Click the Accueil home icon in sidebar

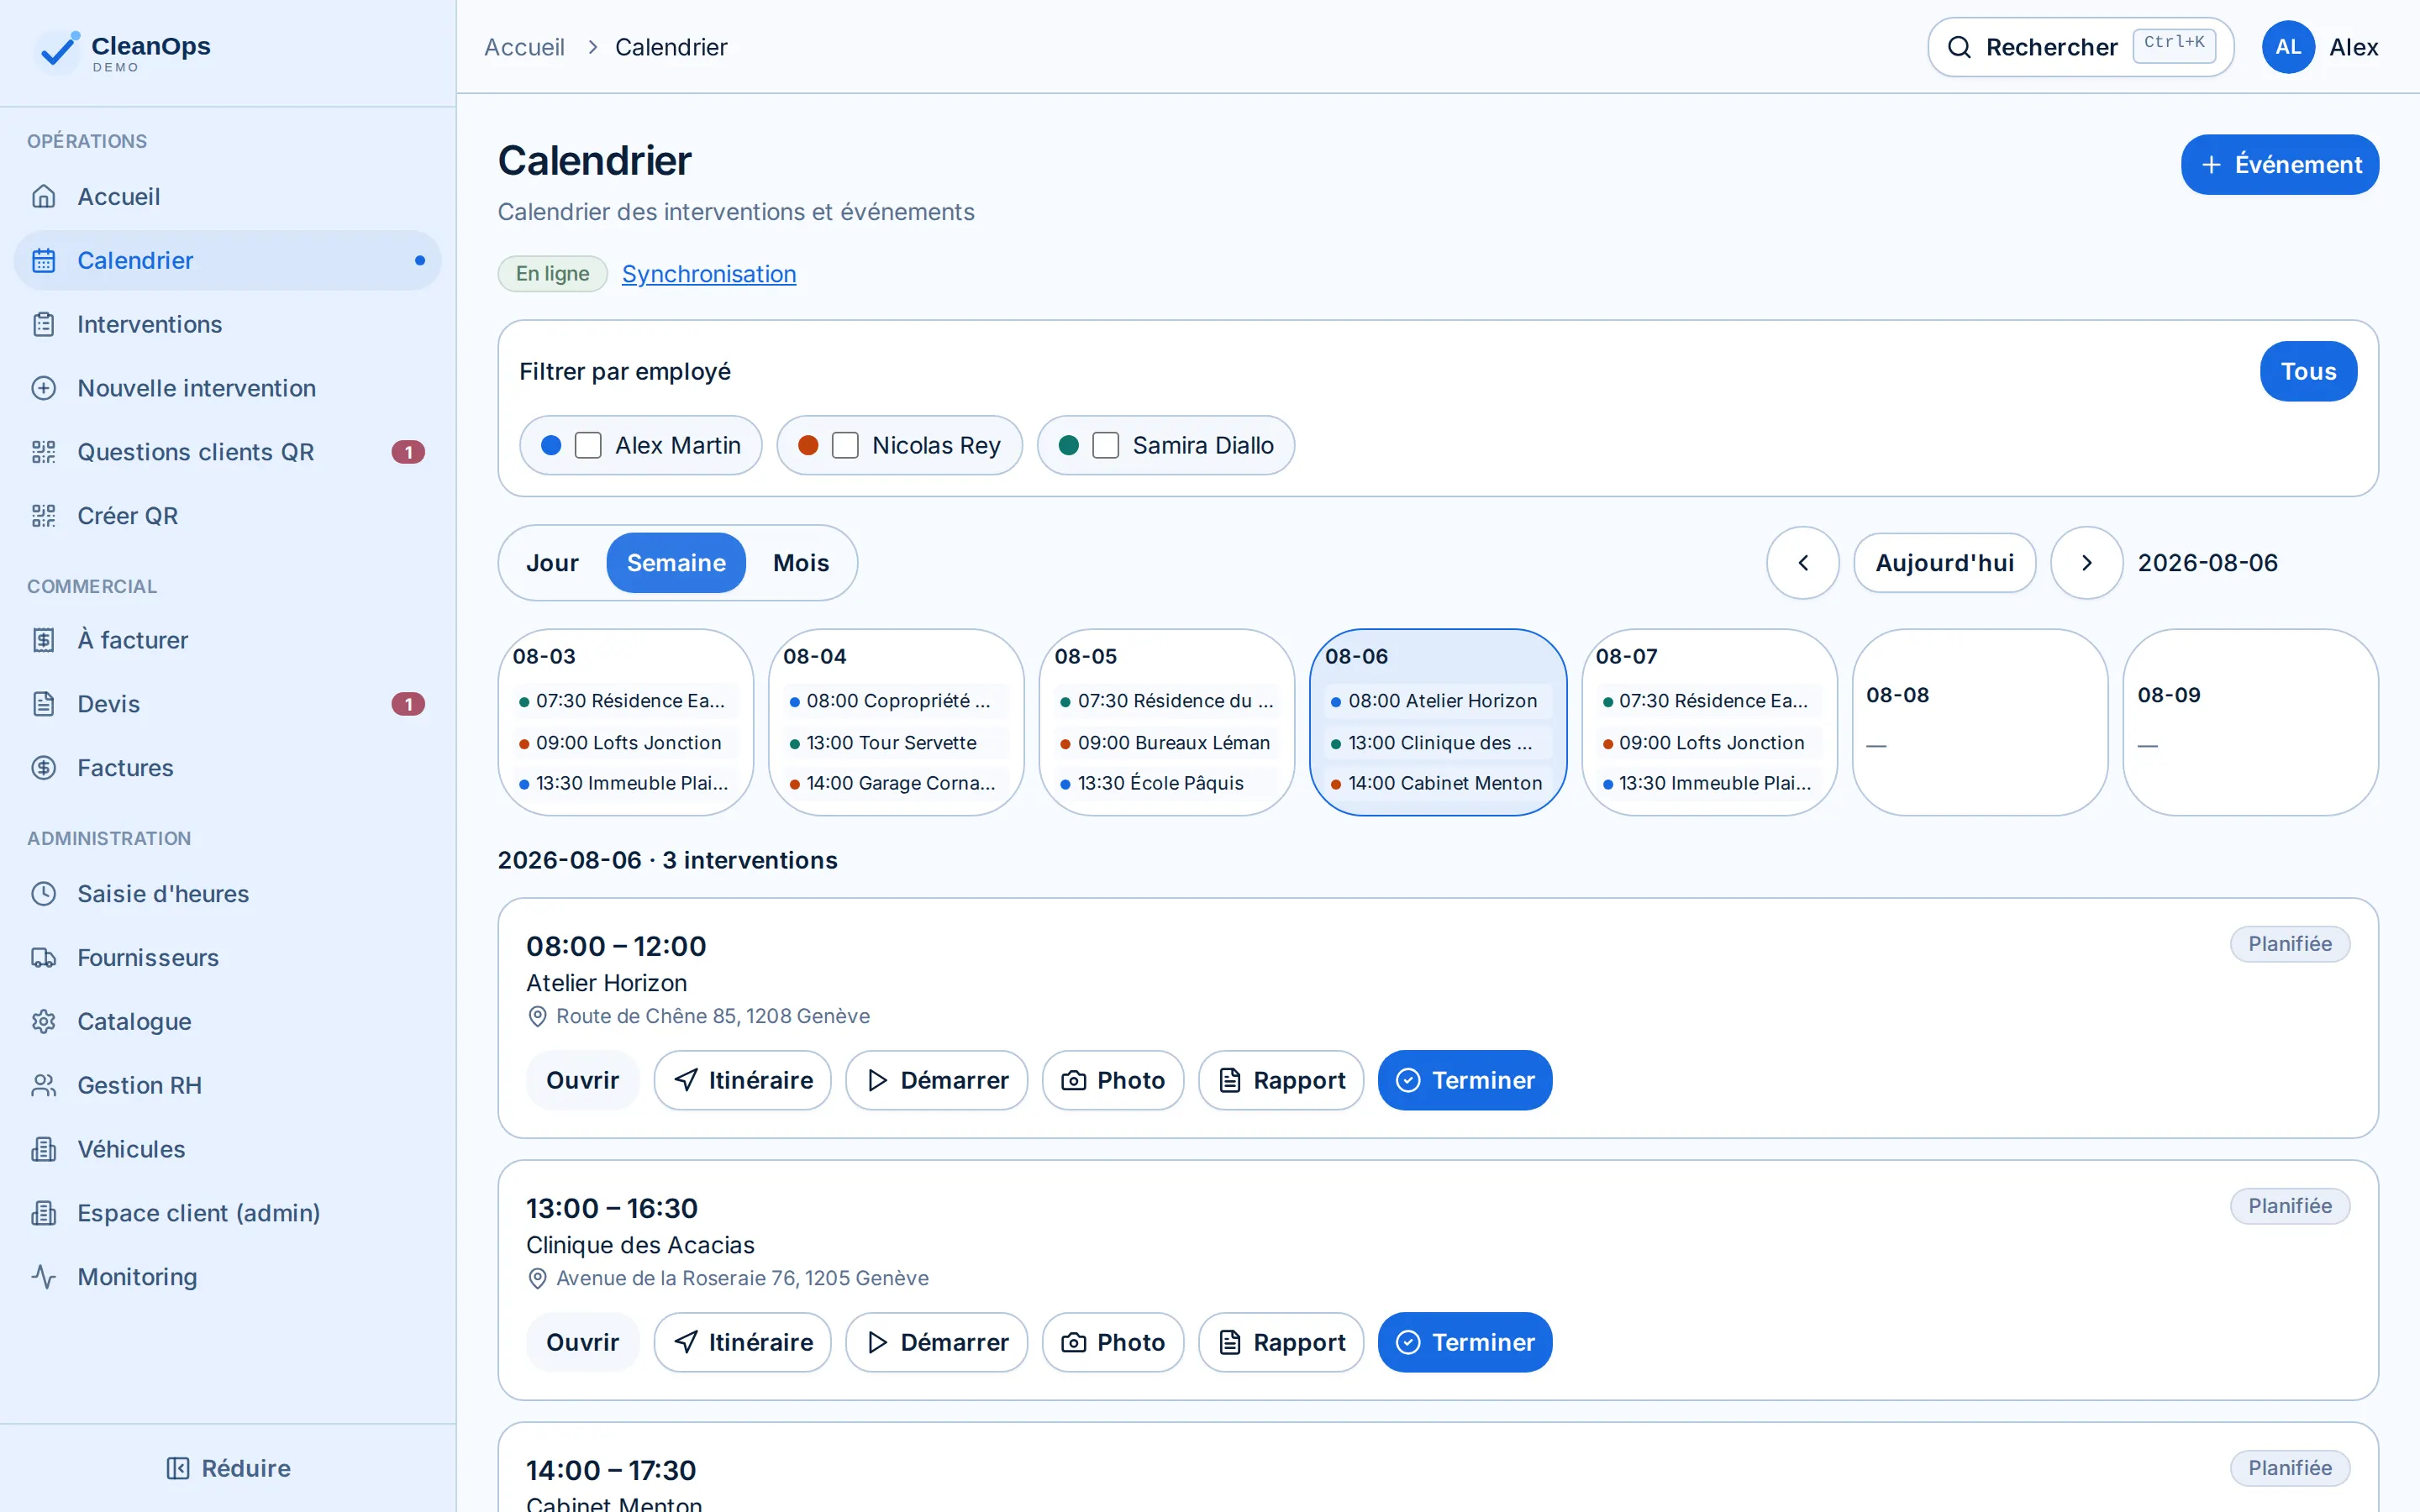(x=44, y=197)
